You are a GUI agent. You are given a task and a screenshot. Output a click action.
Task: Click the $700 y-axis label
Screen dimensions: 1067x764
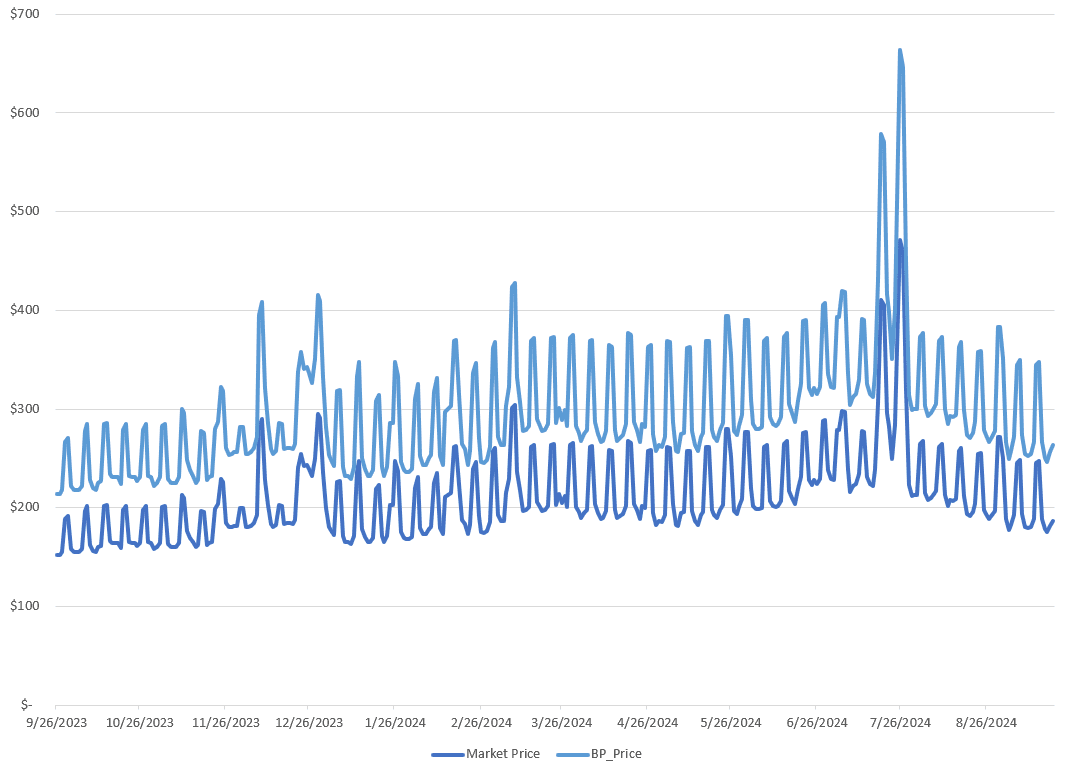click(x=25, y=14)
